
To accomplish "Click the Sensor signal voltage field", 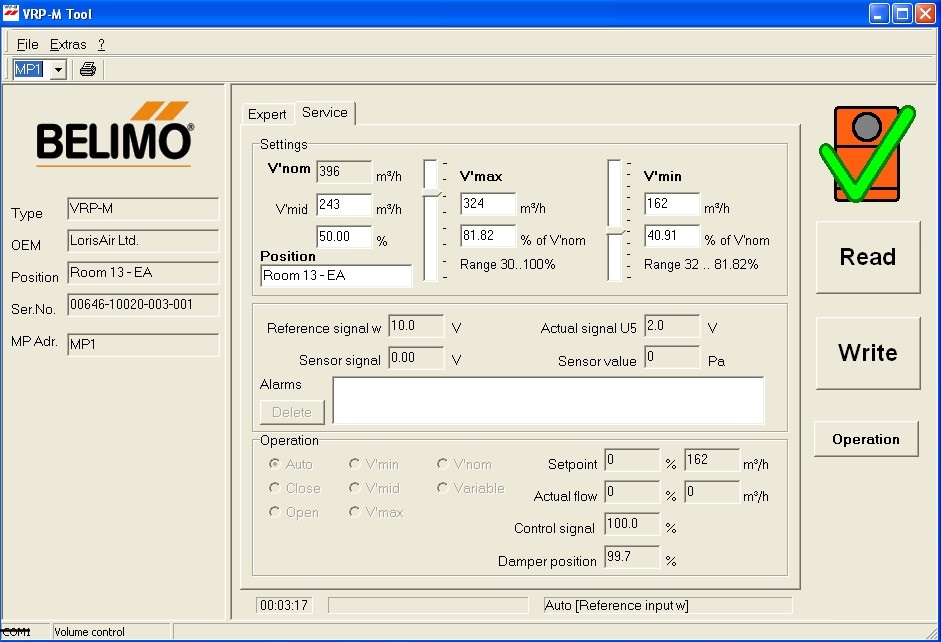I will click(416, 358).
